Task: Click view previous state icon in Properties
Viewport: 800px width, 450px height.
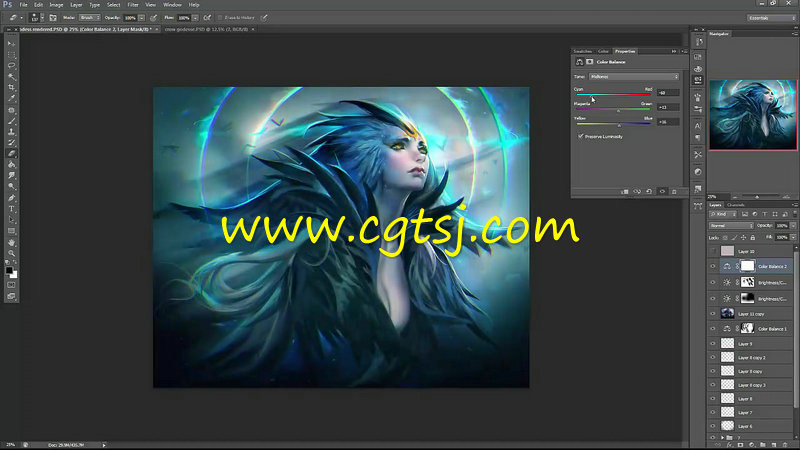Action: click(x=637, y=192)
